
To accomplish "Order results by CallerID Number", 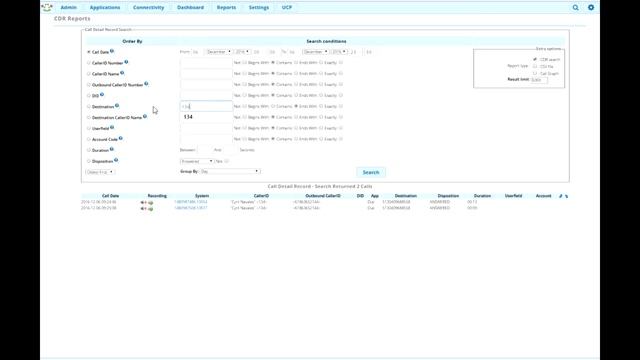I will (x=89, y=63).
